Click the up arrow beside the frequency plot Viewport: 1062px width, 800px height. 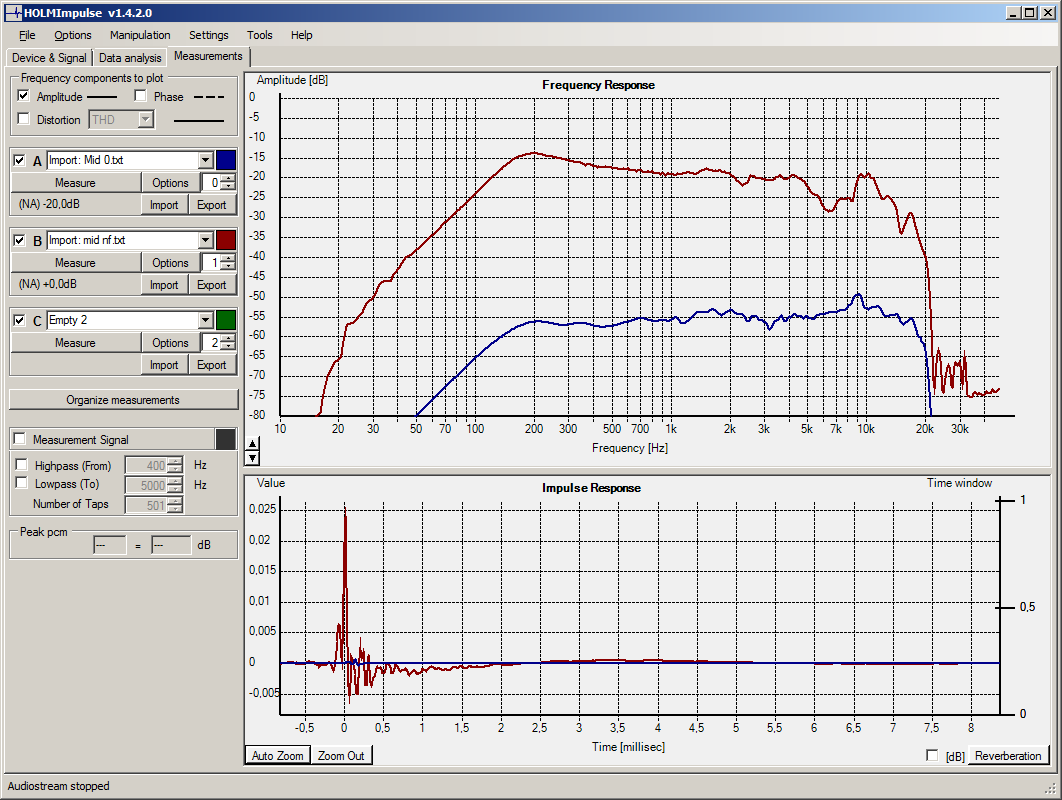click(252, 444)
